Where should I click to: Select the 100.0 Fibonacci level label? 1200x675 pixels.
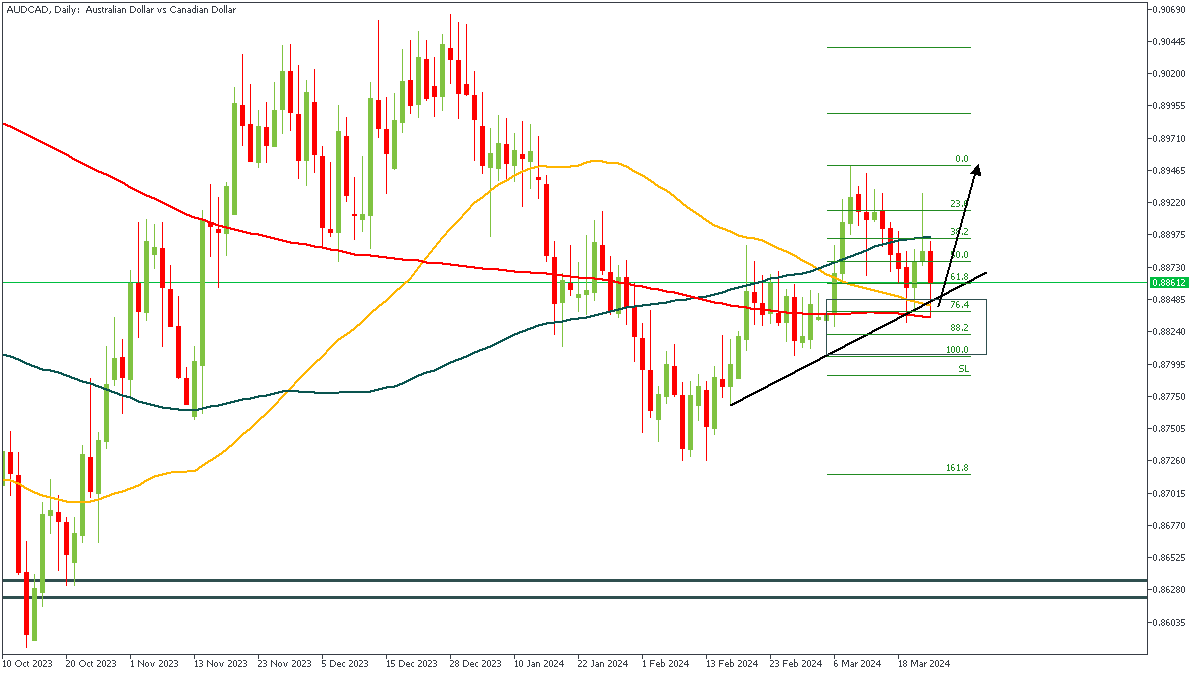click(x=957, y=350)
